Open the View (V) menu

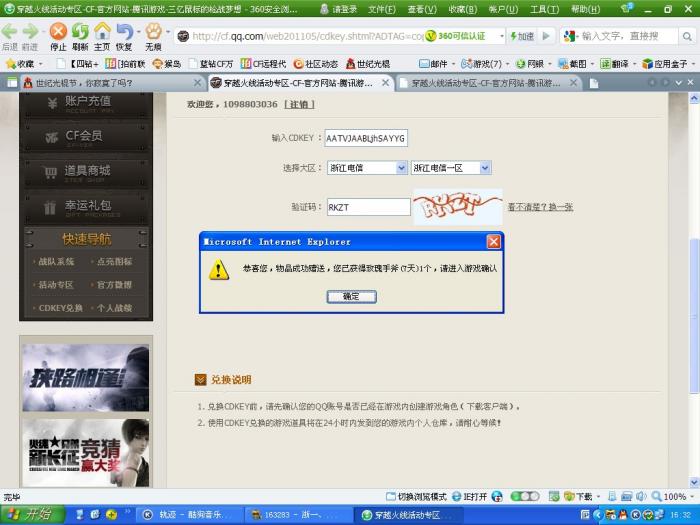coord(422,9)
